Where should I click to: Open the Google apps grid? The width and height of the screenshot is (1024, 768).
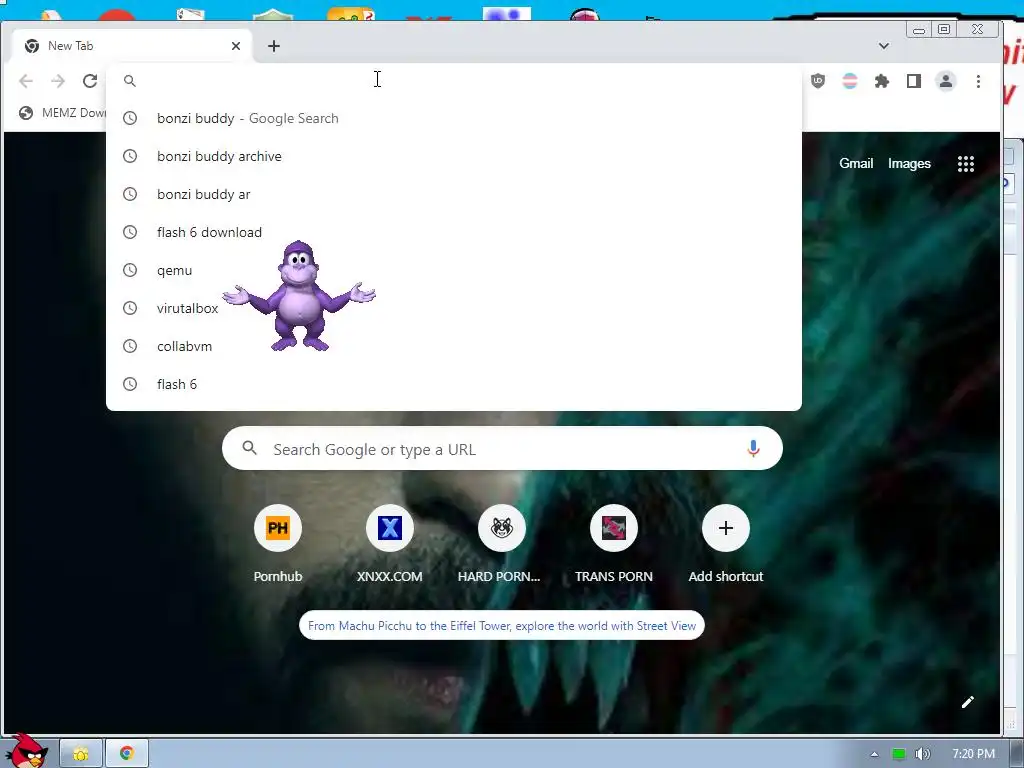click(966, 163)
